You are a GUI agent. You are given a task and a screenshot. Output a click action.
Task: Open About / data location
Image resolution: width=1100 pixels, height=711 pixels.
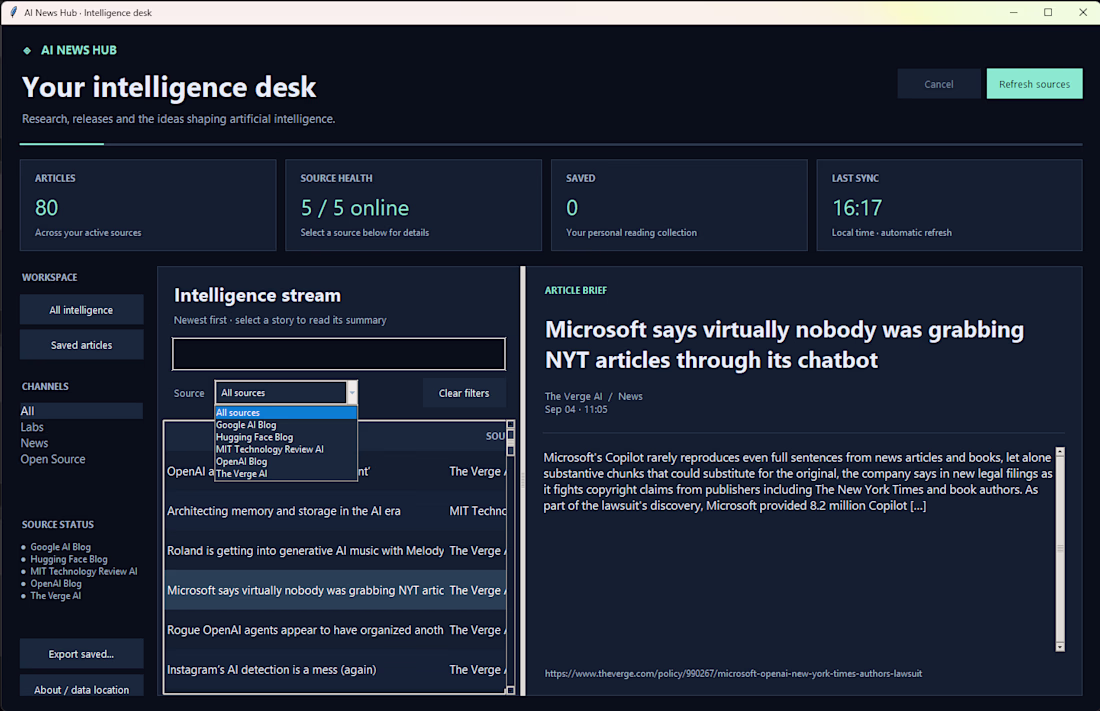click(81, 686)
